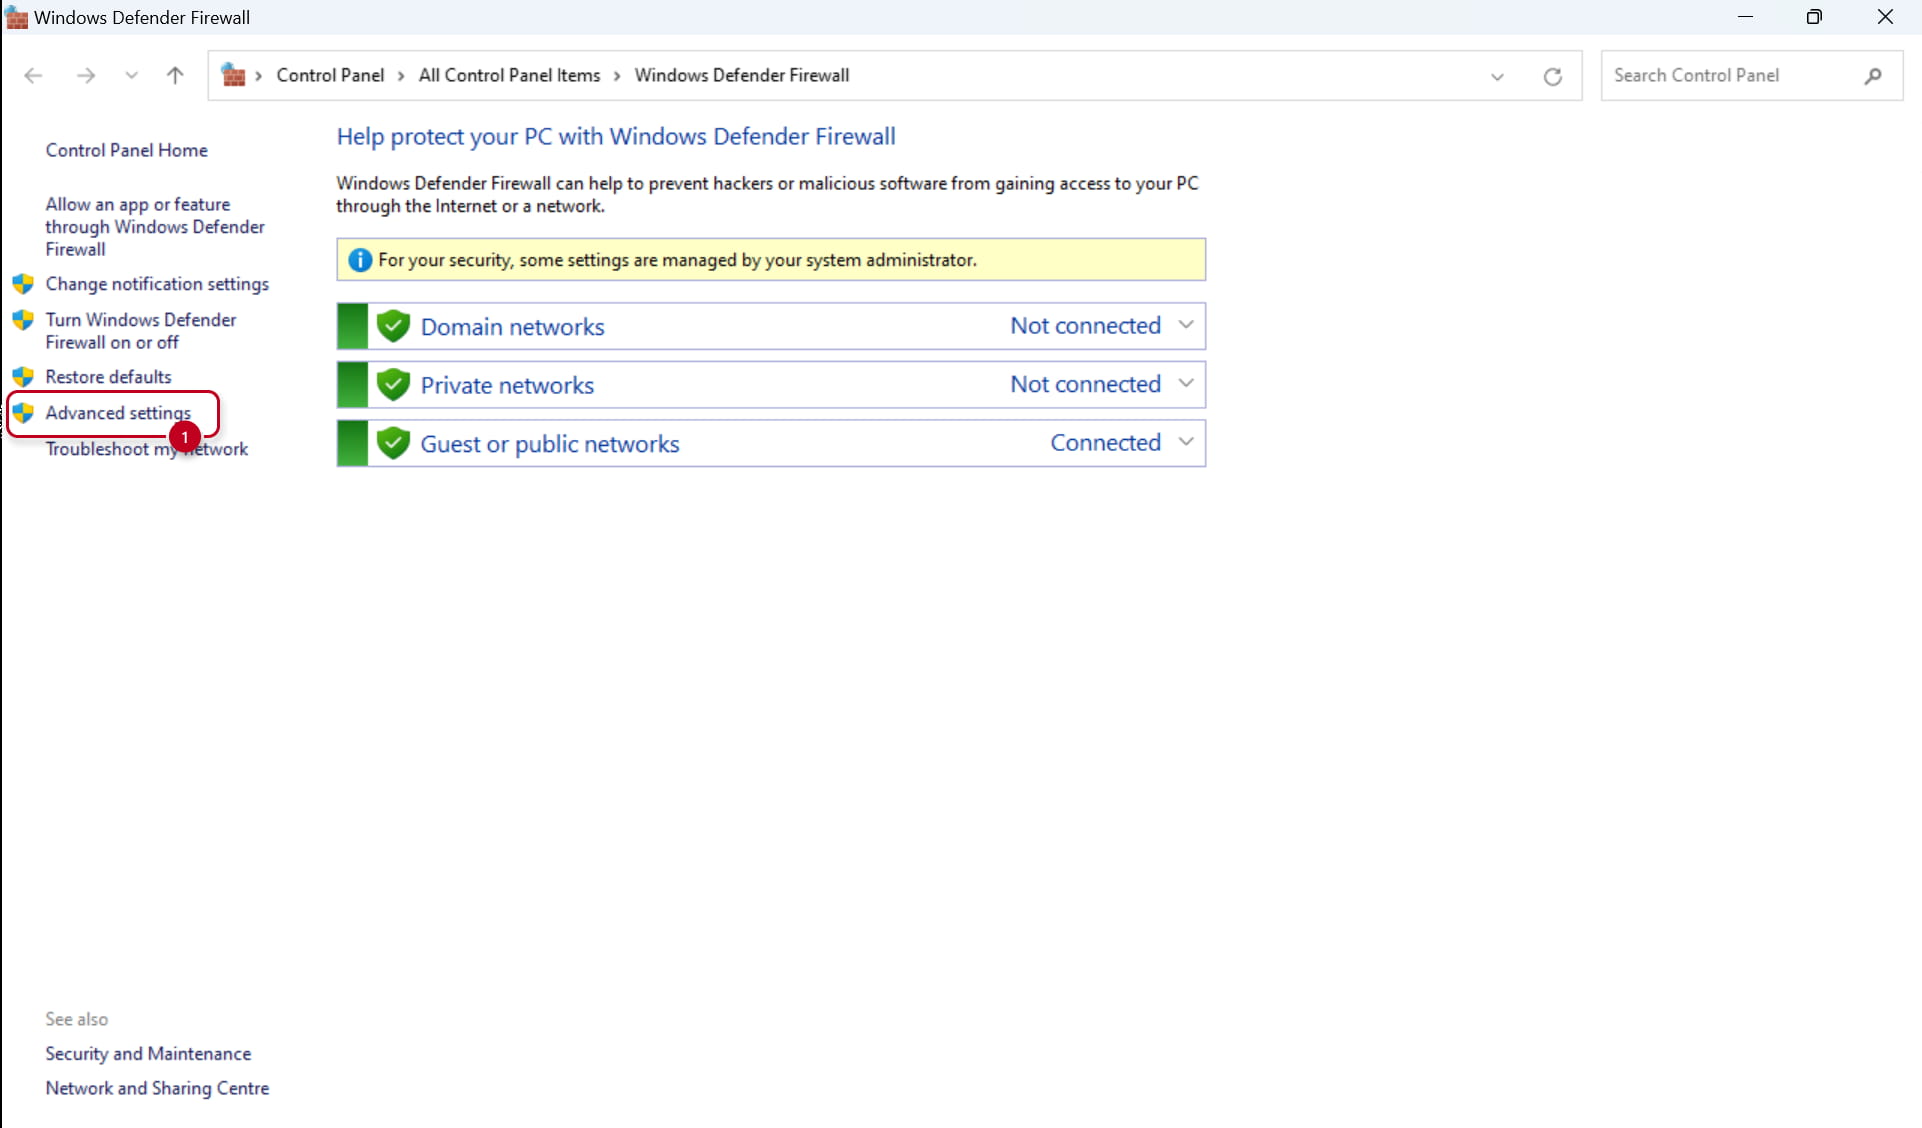
Task: Open the recent locations dropdown arrow
Action: (131, 76)
